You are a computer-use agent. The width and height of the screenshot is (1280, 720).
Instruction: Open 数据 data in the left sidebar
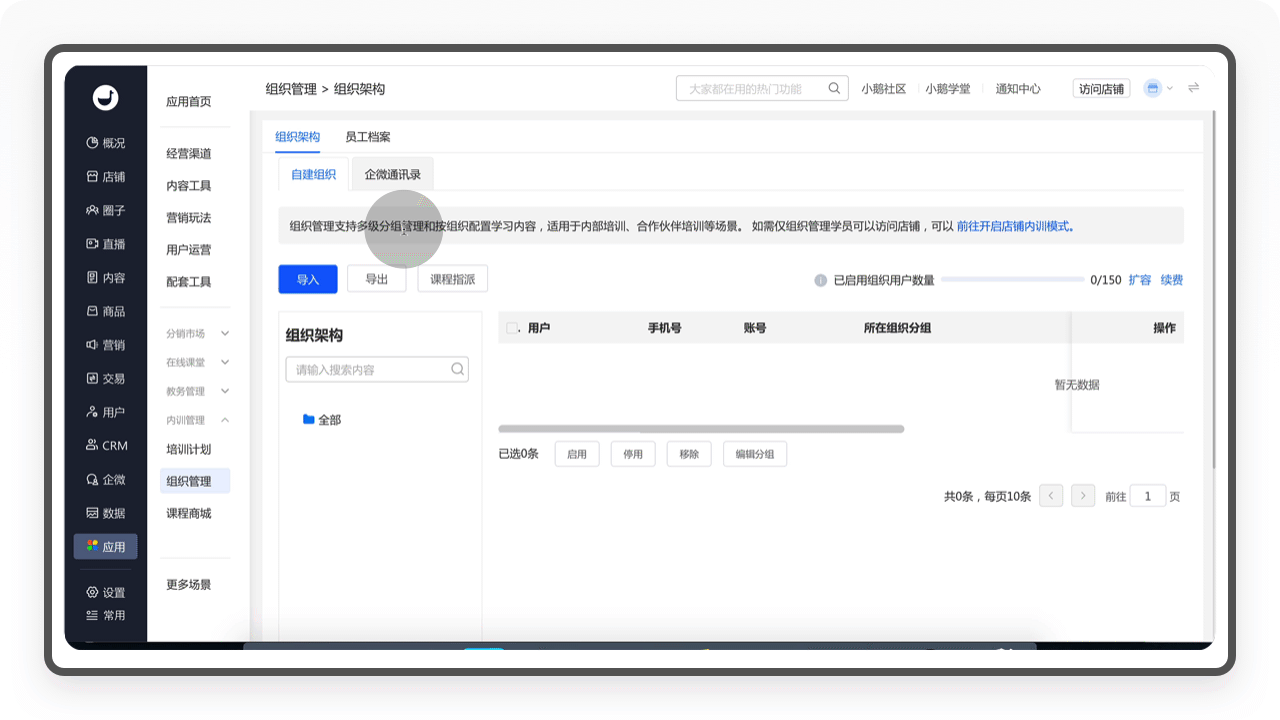click(106, 513)
